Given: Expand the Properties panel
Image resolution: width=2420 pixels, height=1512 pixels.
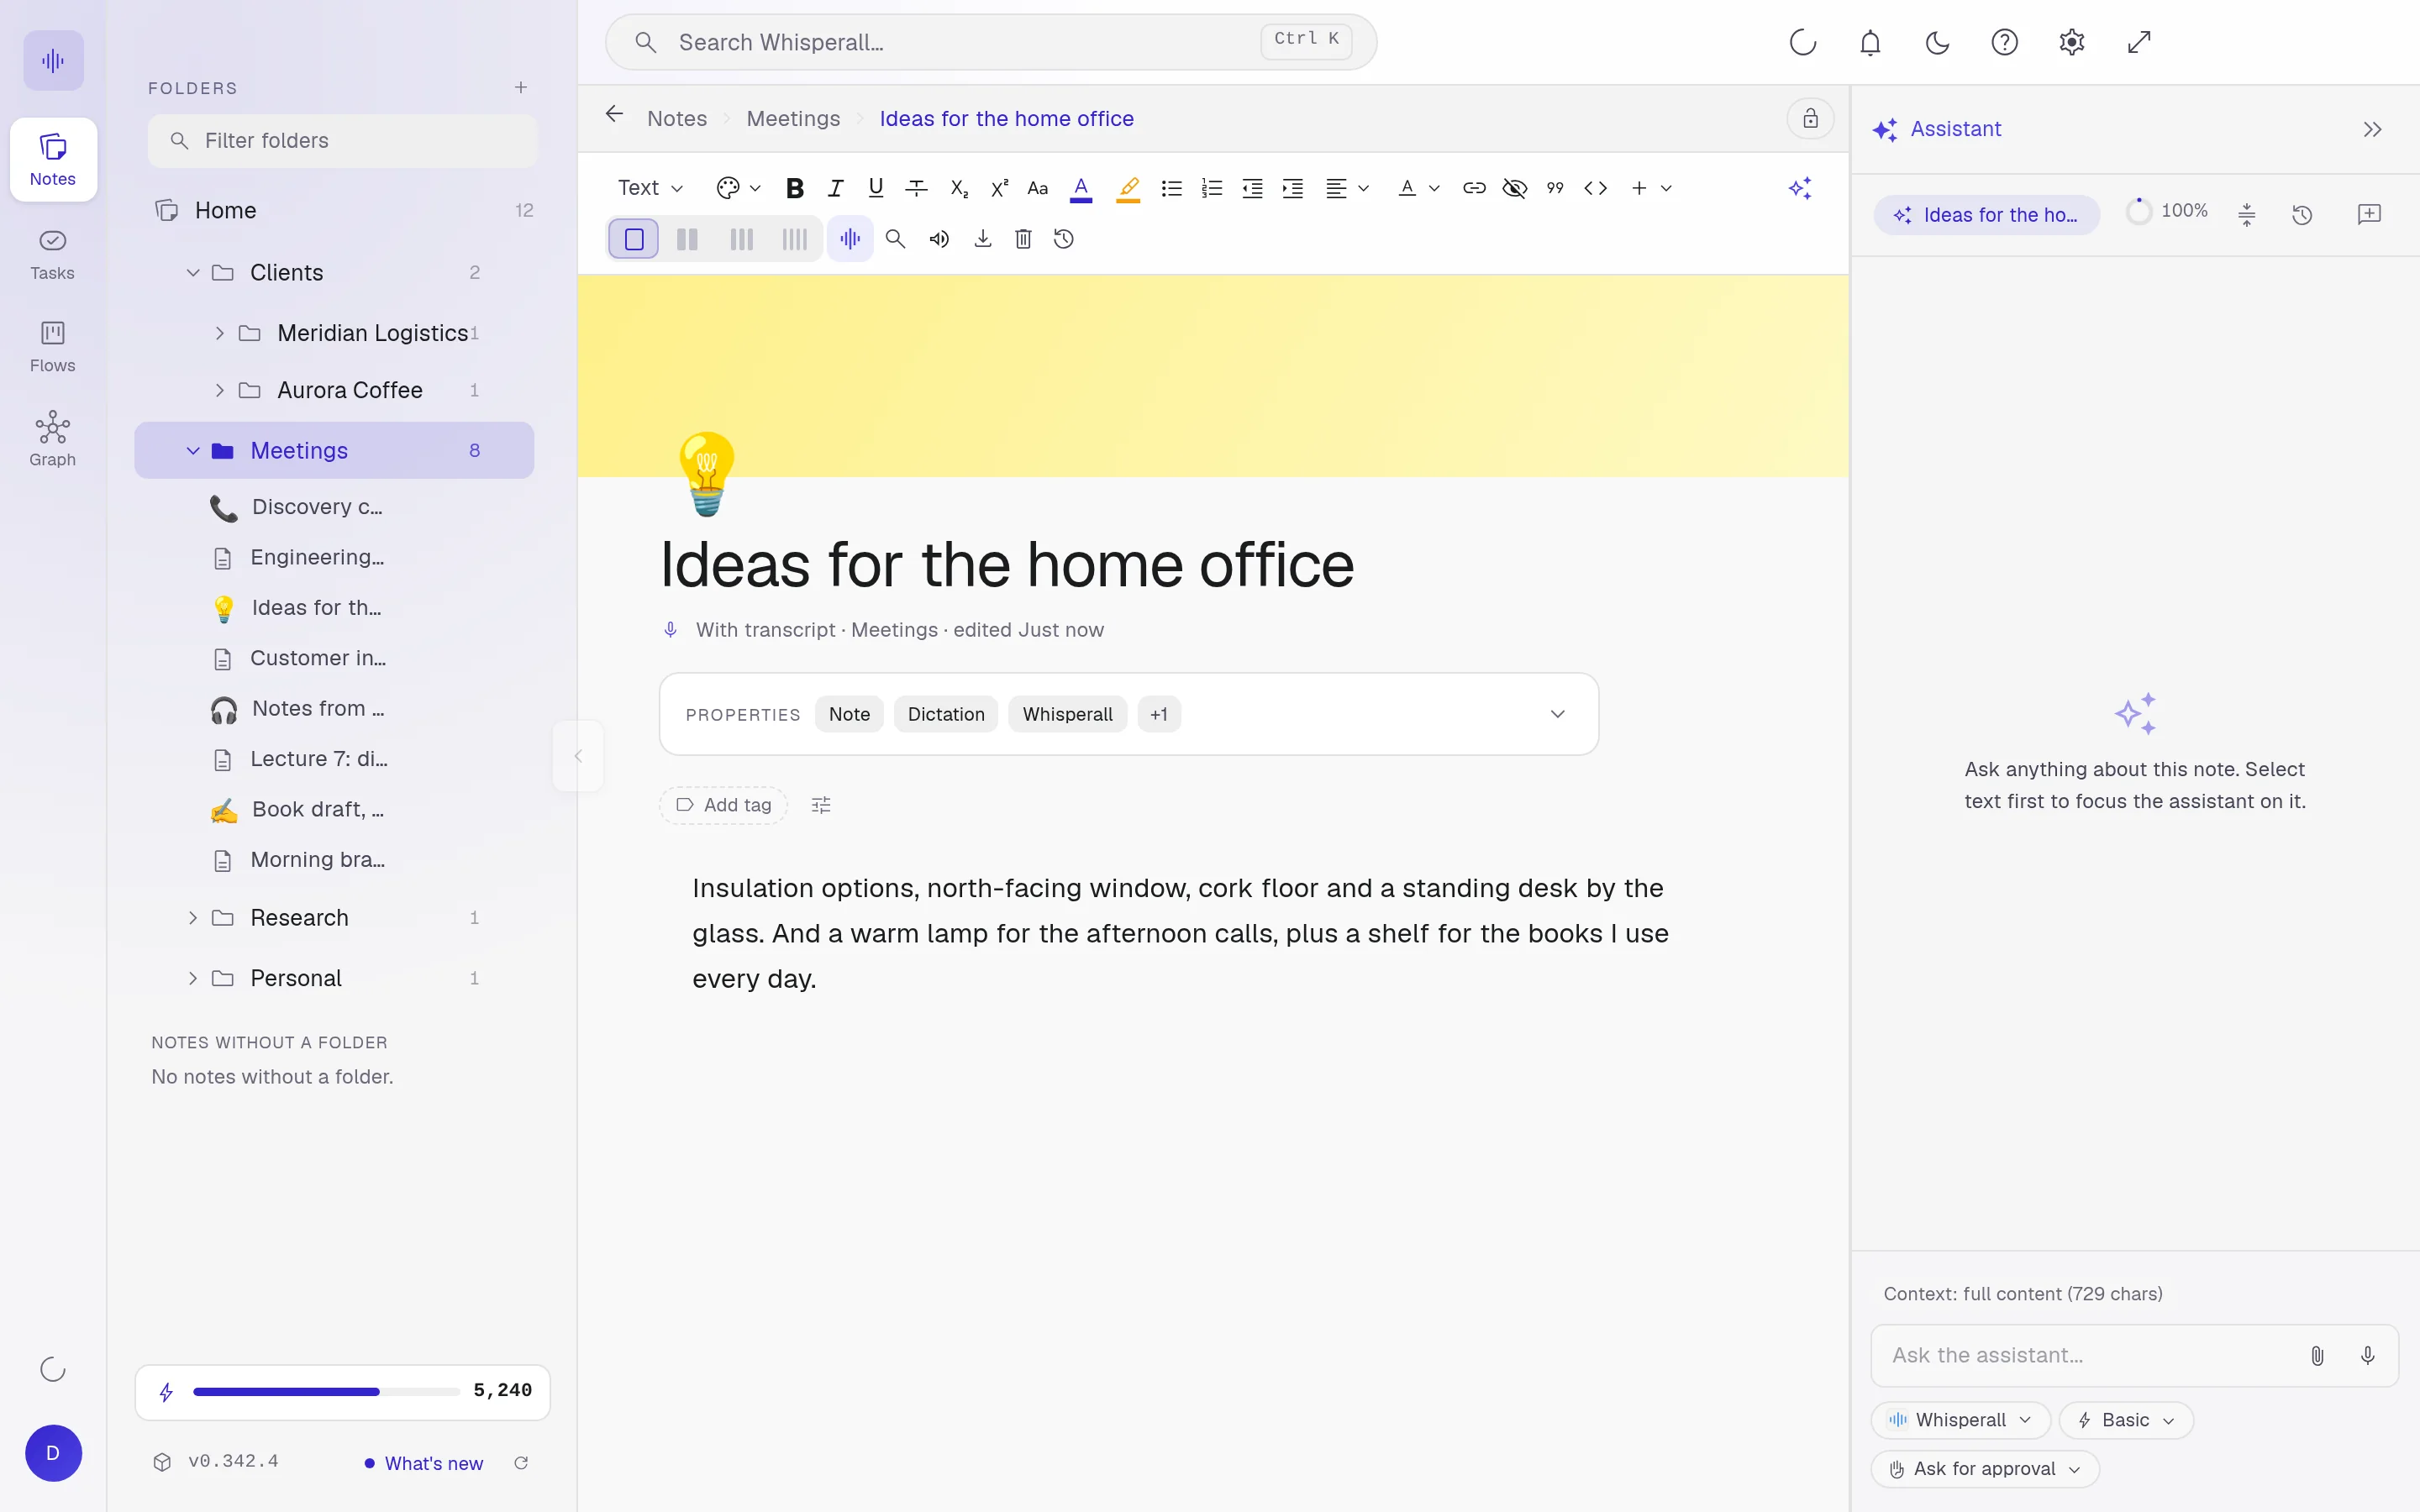Looking at the screenshot, I should click(1557, 714).
